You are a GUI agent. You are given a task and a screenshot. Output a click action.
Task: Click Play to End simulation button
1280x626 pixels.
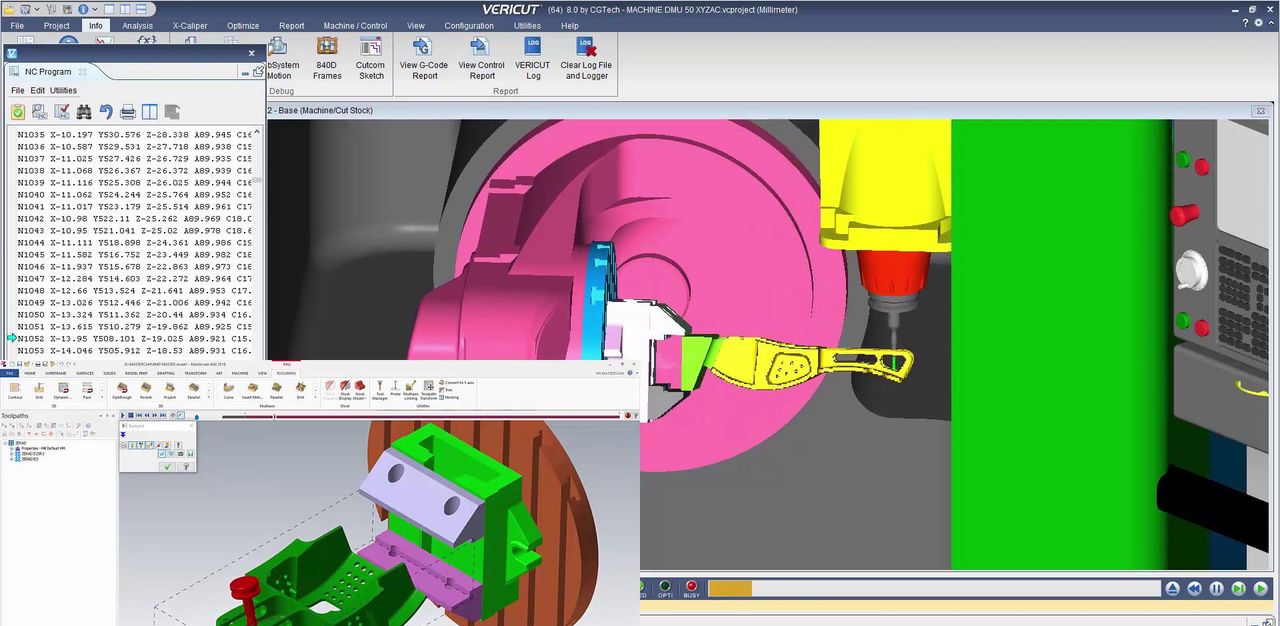[x=1260, y=589]
